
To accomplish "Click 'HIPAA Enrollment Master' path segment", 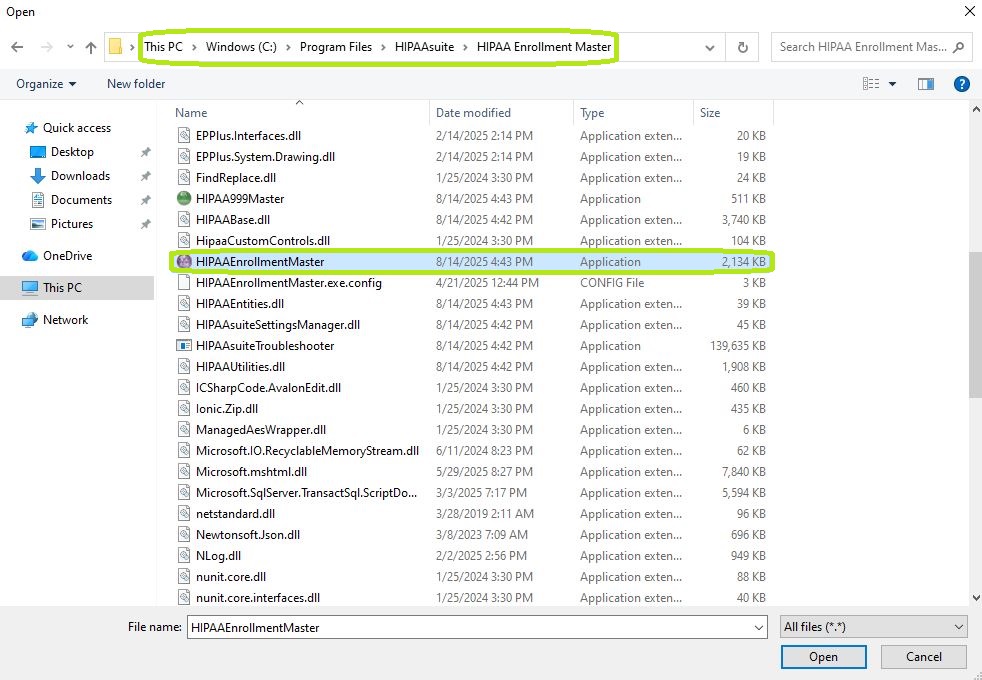I will [x=544, y=47].
